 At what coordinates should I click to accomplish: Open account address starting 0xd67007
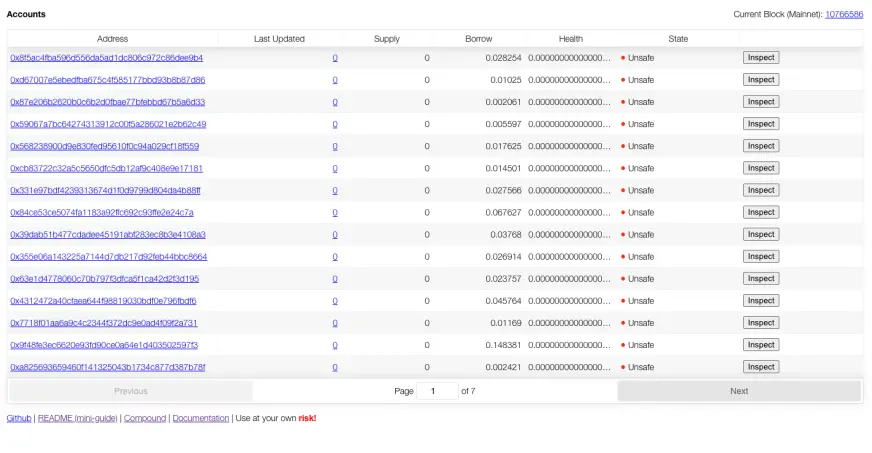107,80
